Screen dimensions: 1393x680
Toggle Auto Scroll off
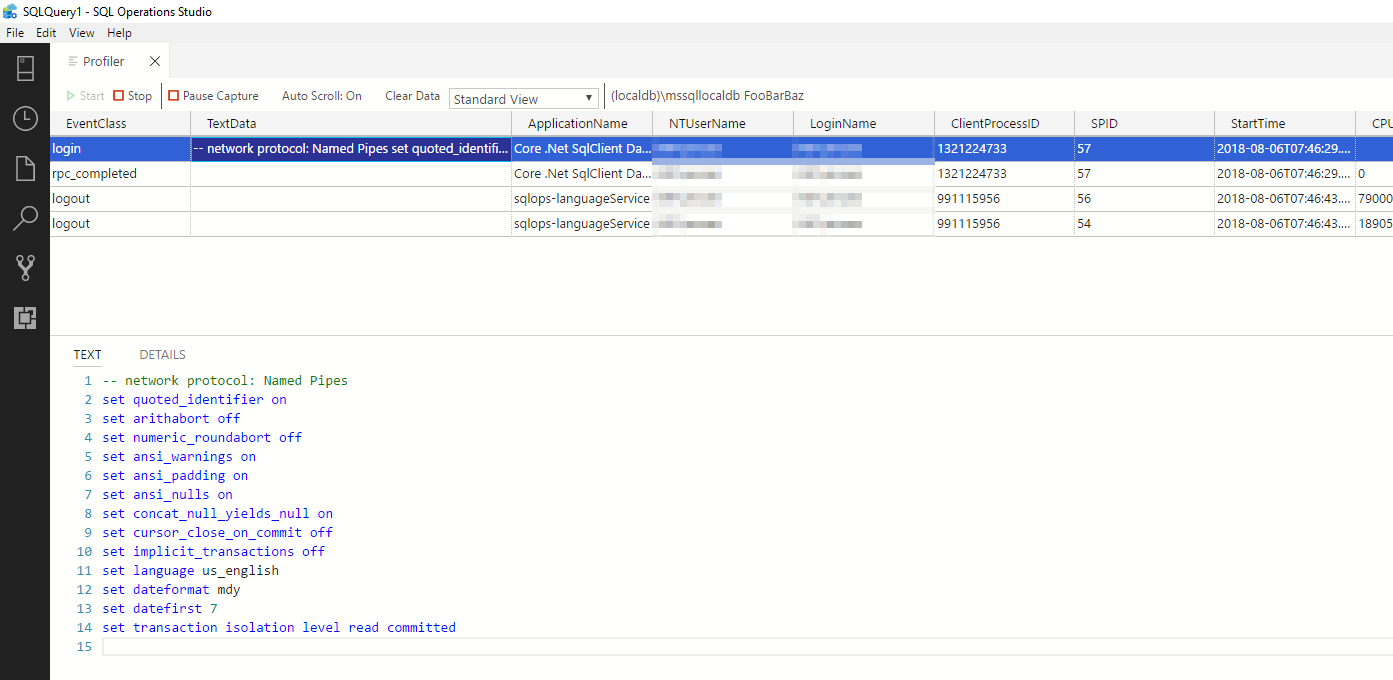tap(321, 95)
